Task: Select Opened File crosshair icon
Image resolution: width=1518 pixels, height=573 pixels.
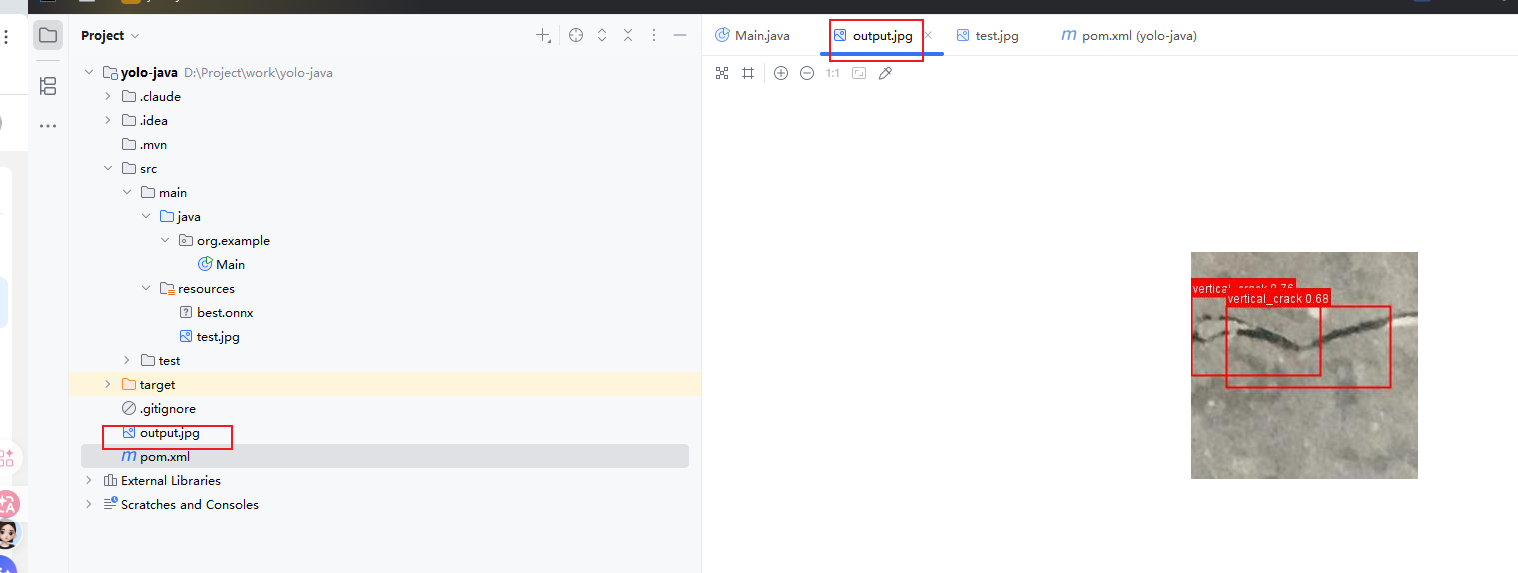Action: click(x=576, y=35)
